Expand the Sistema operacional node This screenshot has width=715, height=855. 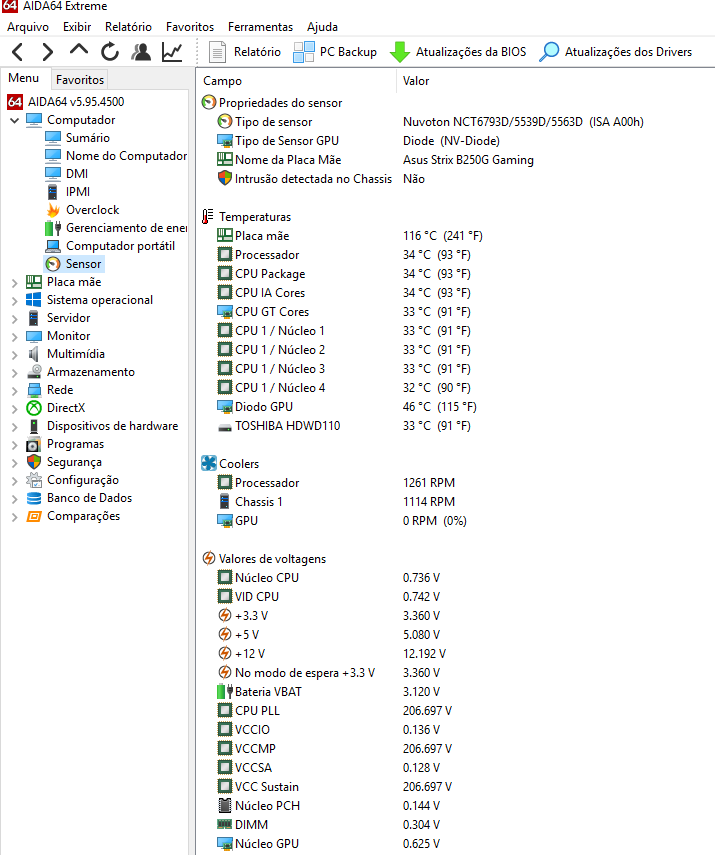(15, 300)
